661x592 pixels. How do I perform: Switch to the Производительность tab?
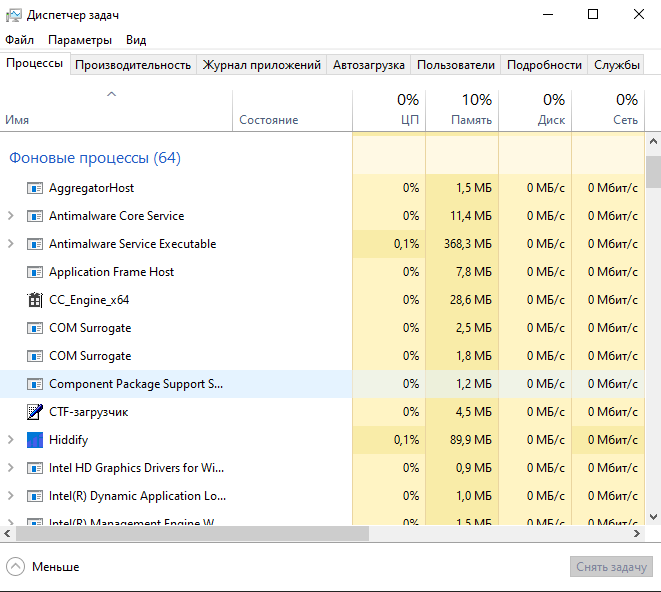133,65
